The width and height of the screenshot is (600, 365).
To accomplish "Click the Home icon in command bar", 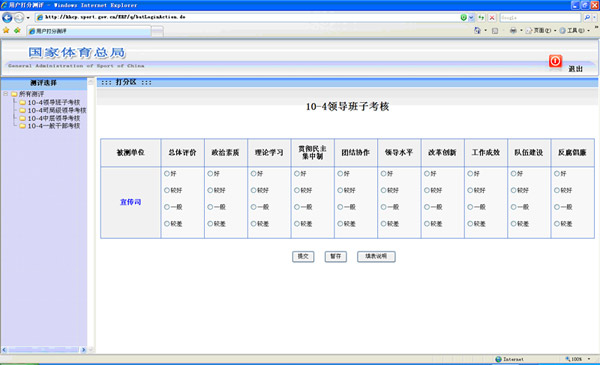I will point(477,31).
